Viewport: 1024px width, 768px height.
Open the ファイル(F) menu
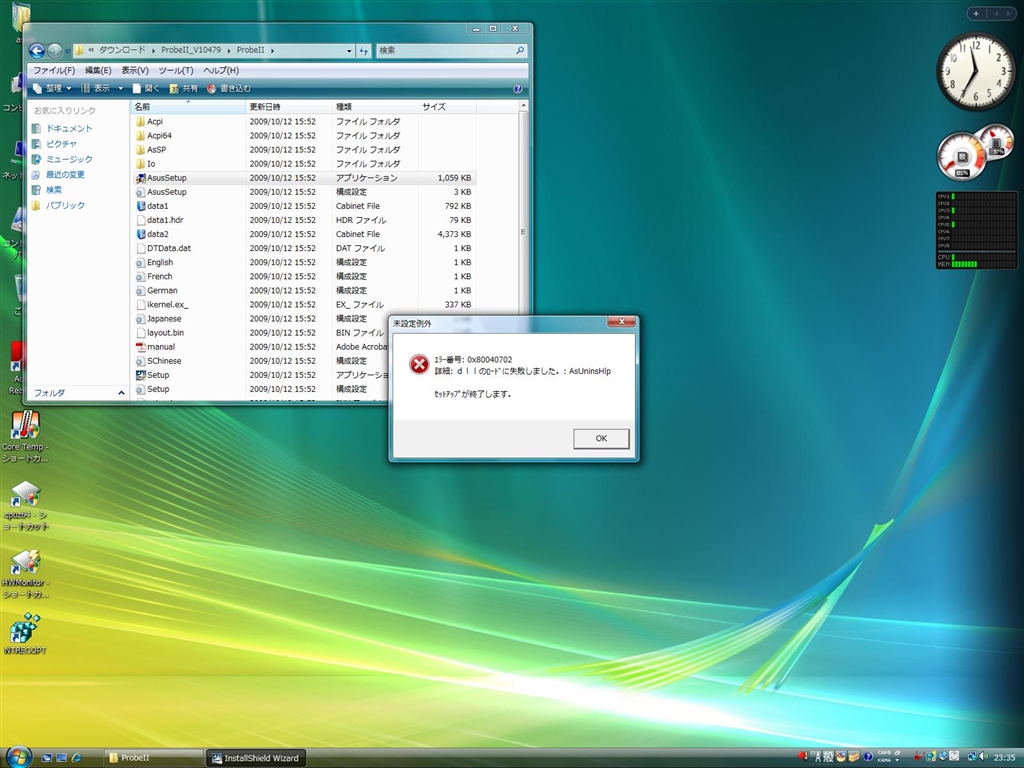point(54,70)
